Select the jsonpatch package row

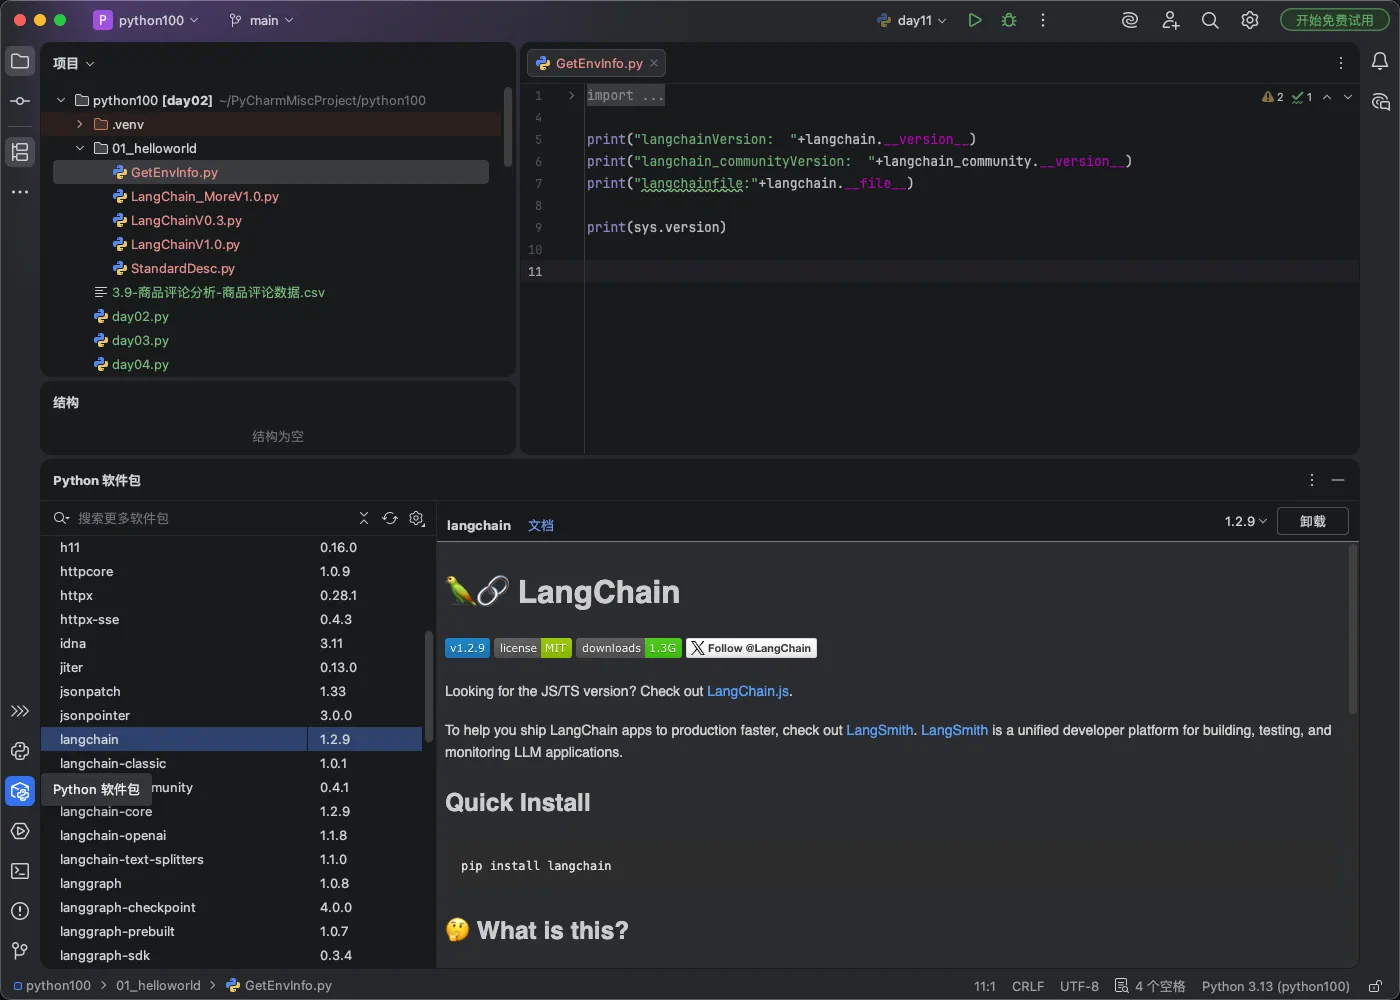(x=232, y=691)
